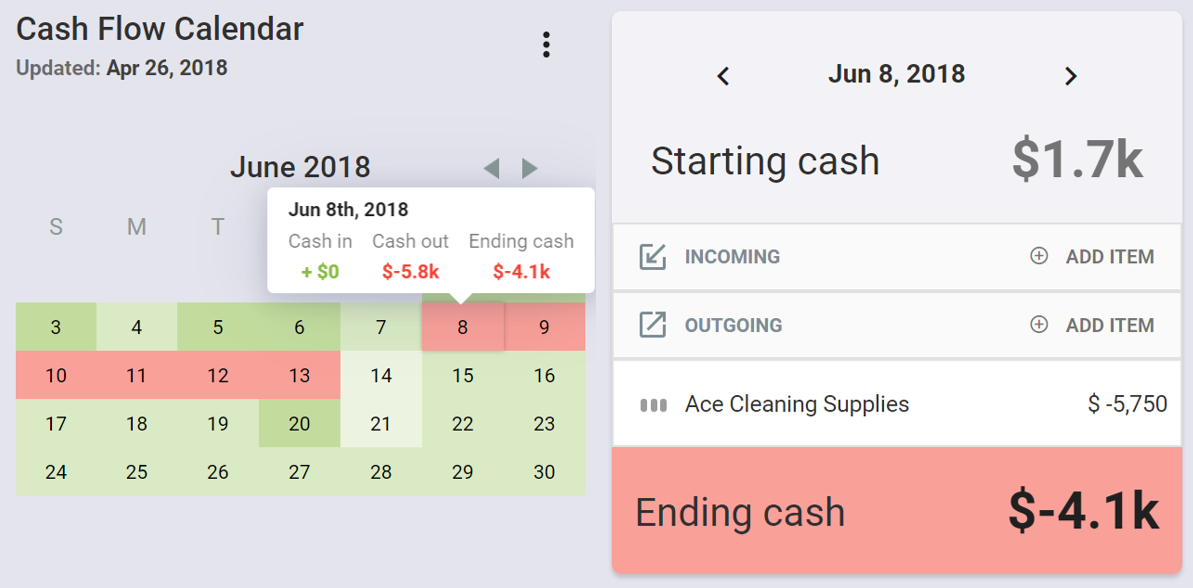The width and height of the screenshot is (1193, 588).
Task: Select June 20 on the calendar
Action: tap(300, 423)
